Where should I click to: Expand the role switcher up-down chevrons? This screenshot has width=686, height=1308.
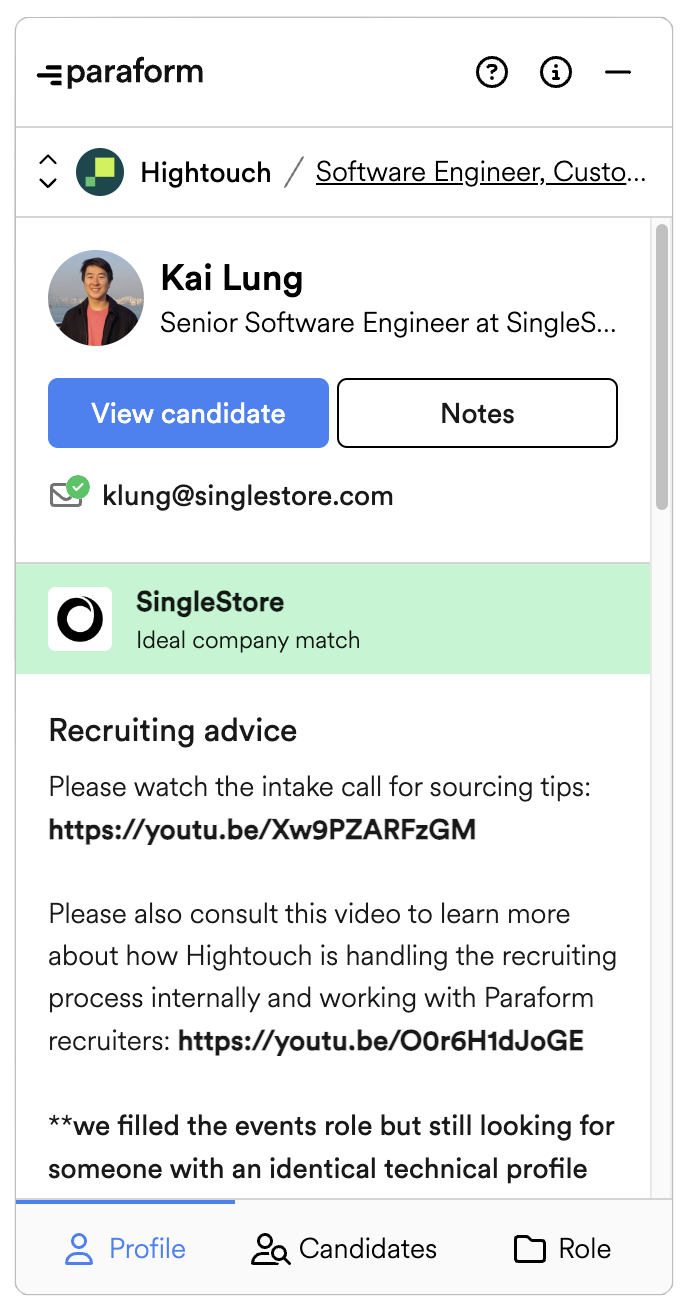coord(47,171)
